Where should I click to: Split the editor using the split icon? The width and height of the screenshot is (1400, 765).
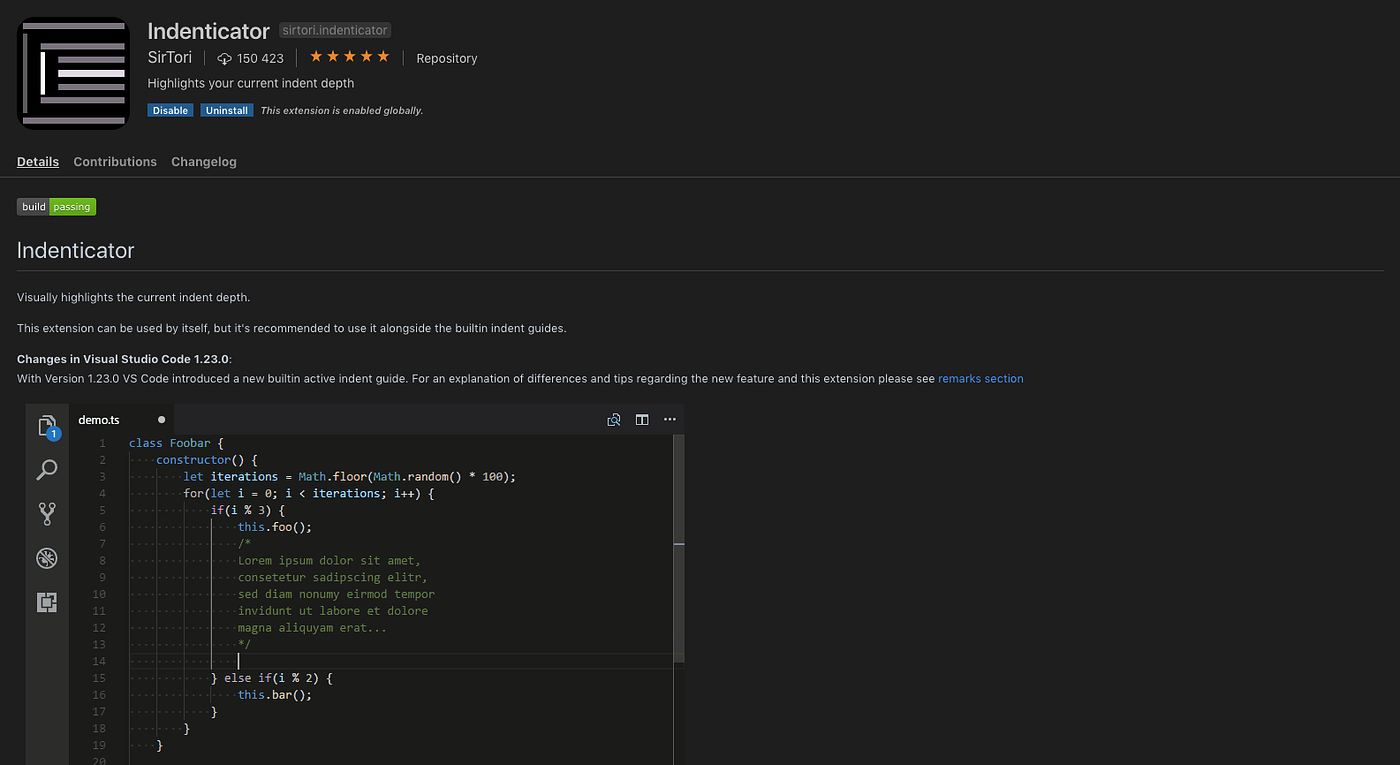[x=641, y=419]
